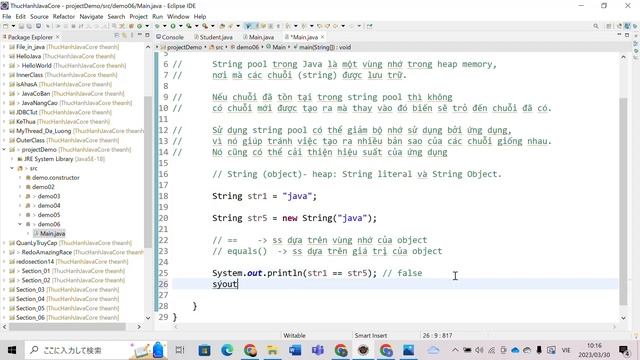Click the New file toolbar icon
The width and height of the screenshot is (640, 360).
tap(5, 26)
